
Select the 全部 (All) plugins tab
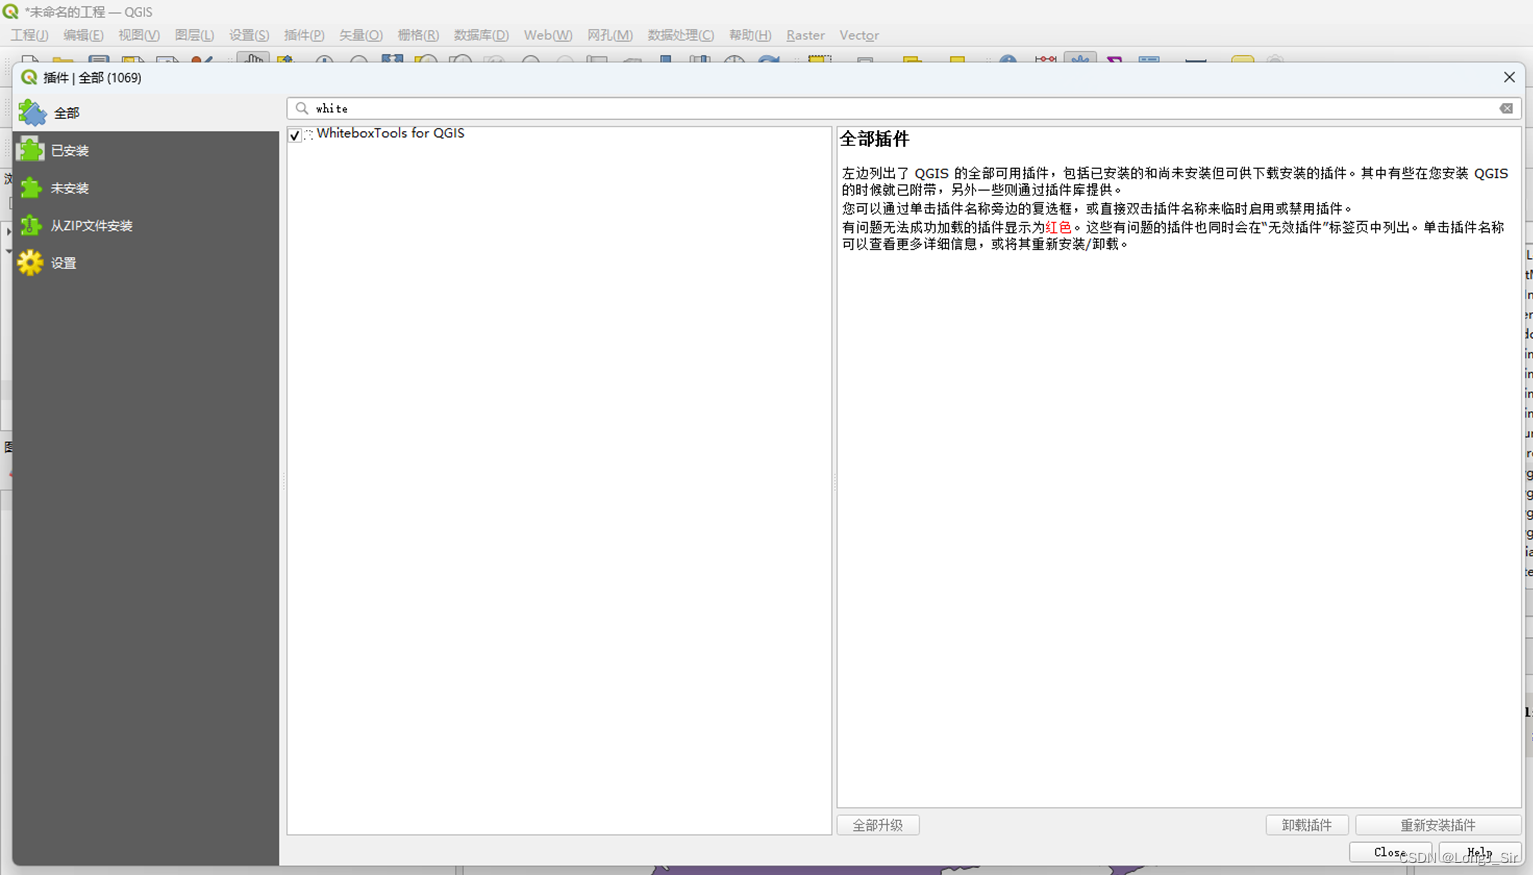(146, 113)
